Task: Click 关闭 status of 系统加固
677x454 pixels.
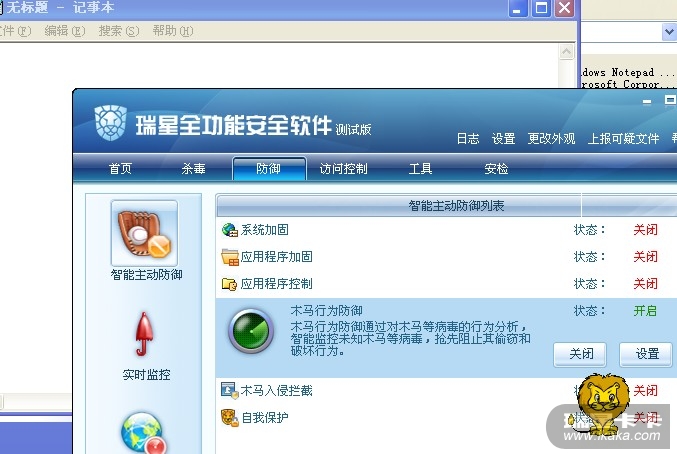Action: click(645, 230)
